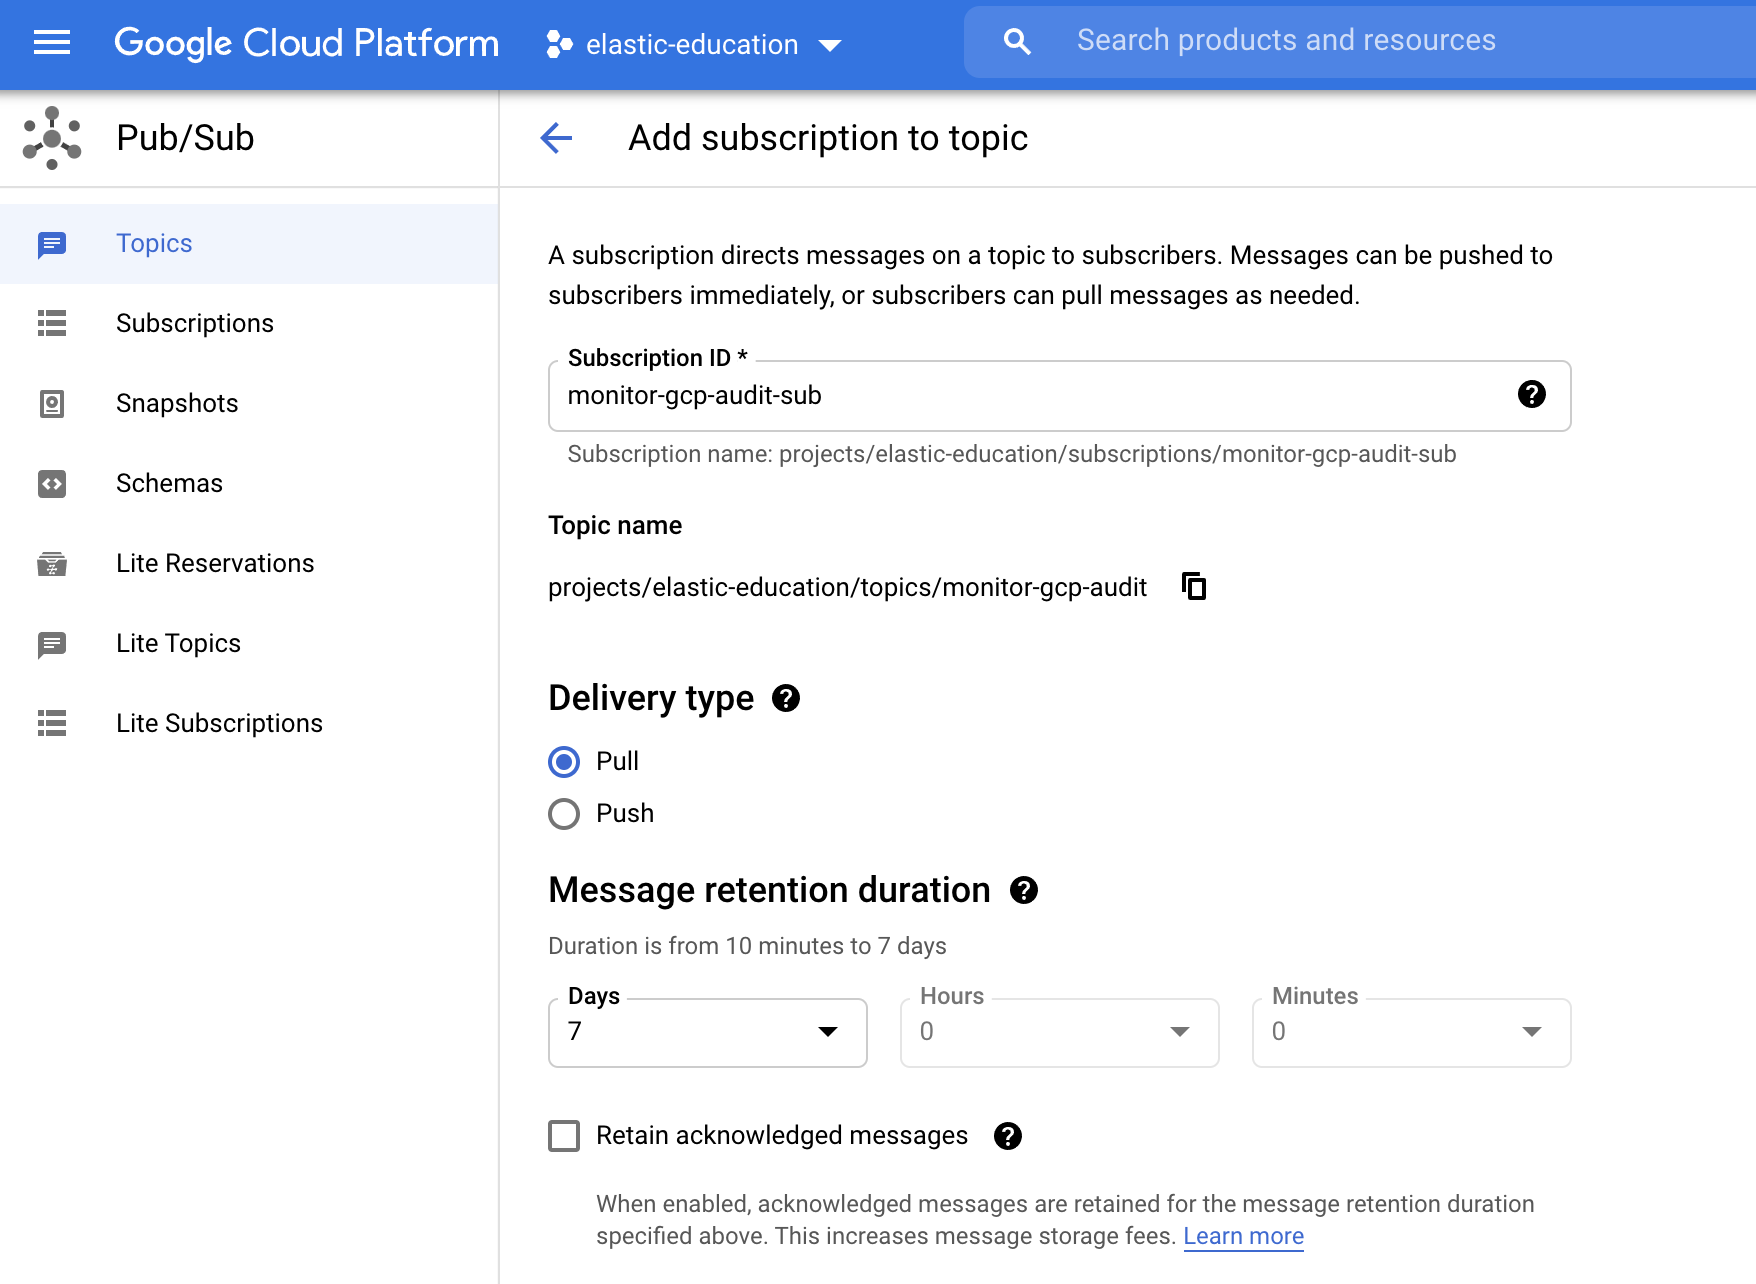This screenshot has width=1756, height=1284.
Task: Enable Retain acknowledged messages
Action: [564, 1136]
